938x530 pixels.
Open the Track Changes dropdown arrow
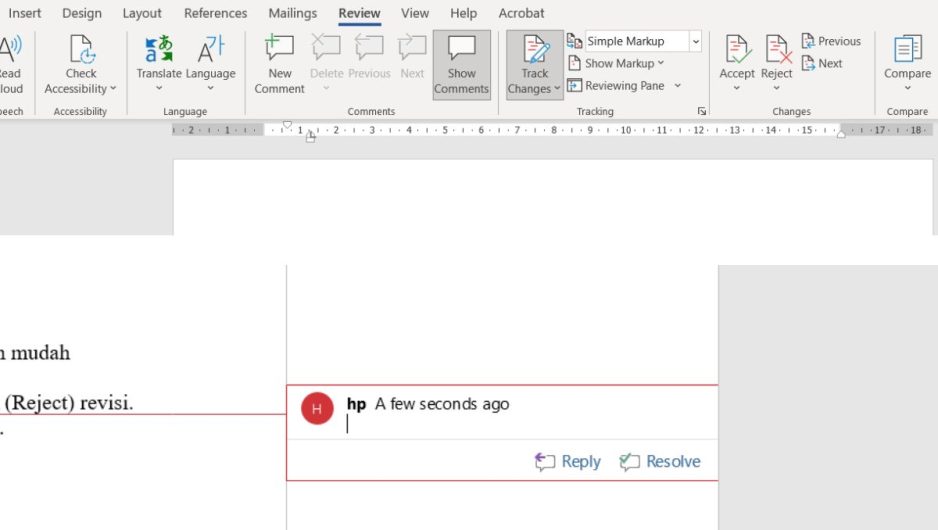(x=557, y=89)
